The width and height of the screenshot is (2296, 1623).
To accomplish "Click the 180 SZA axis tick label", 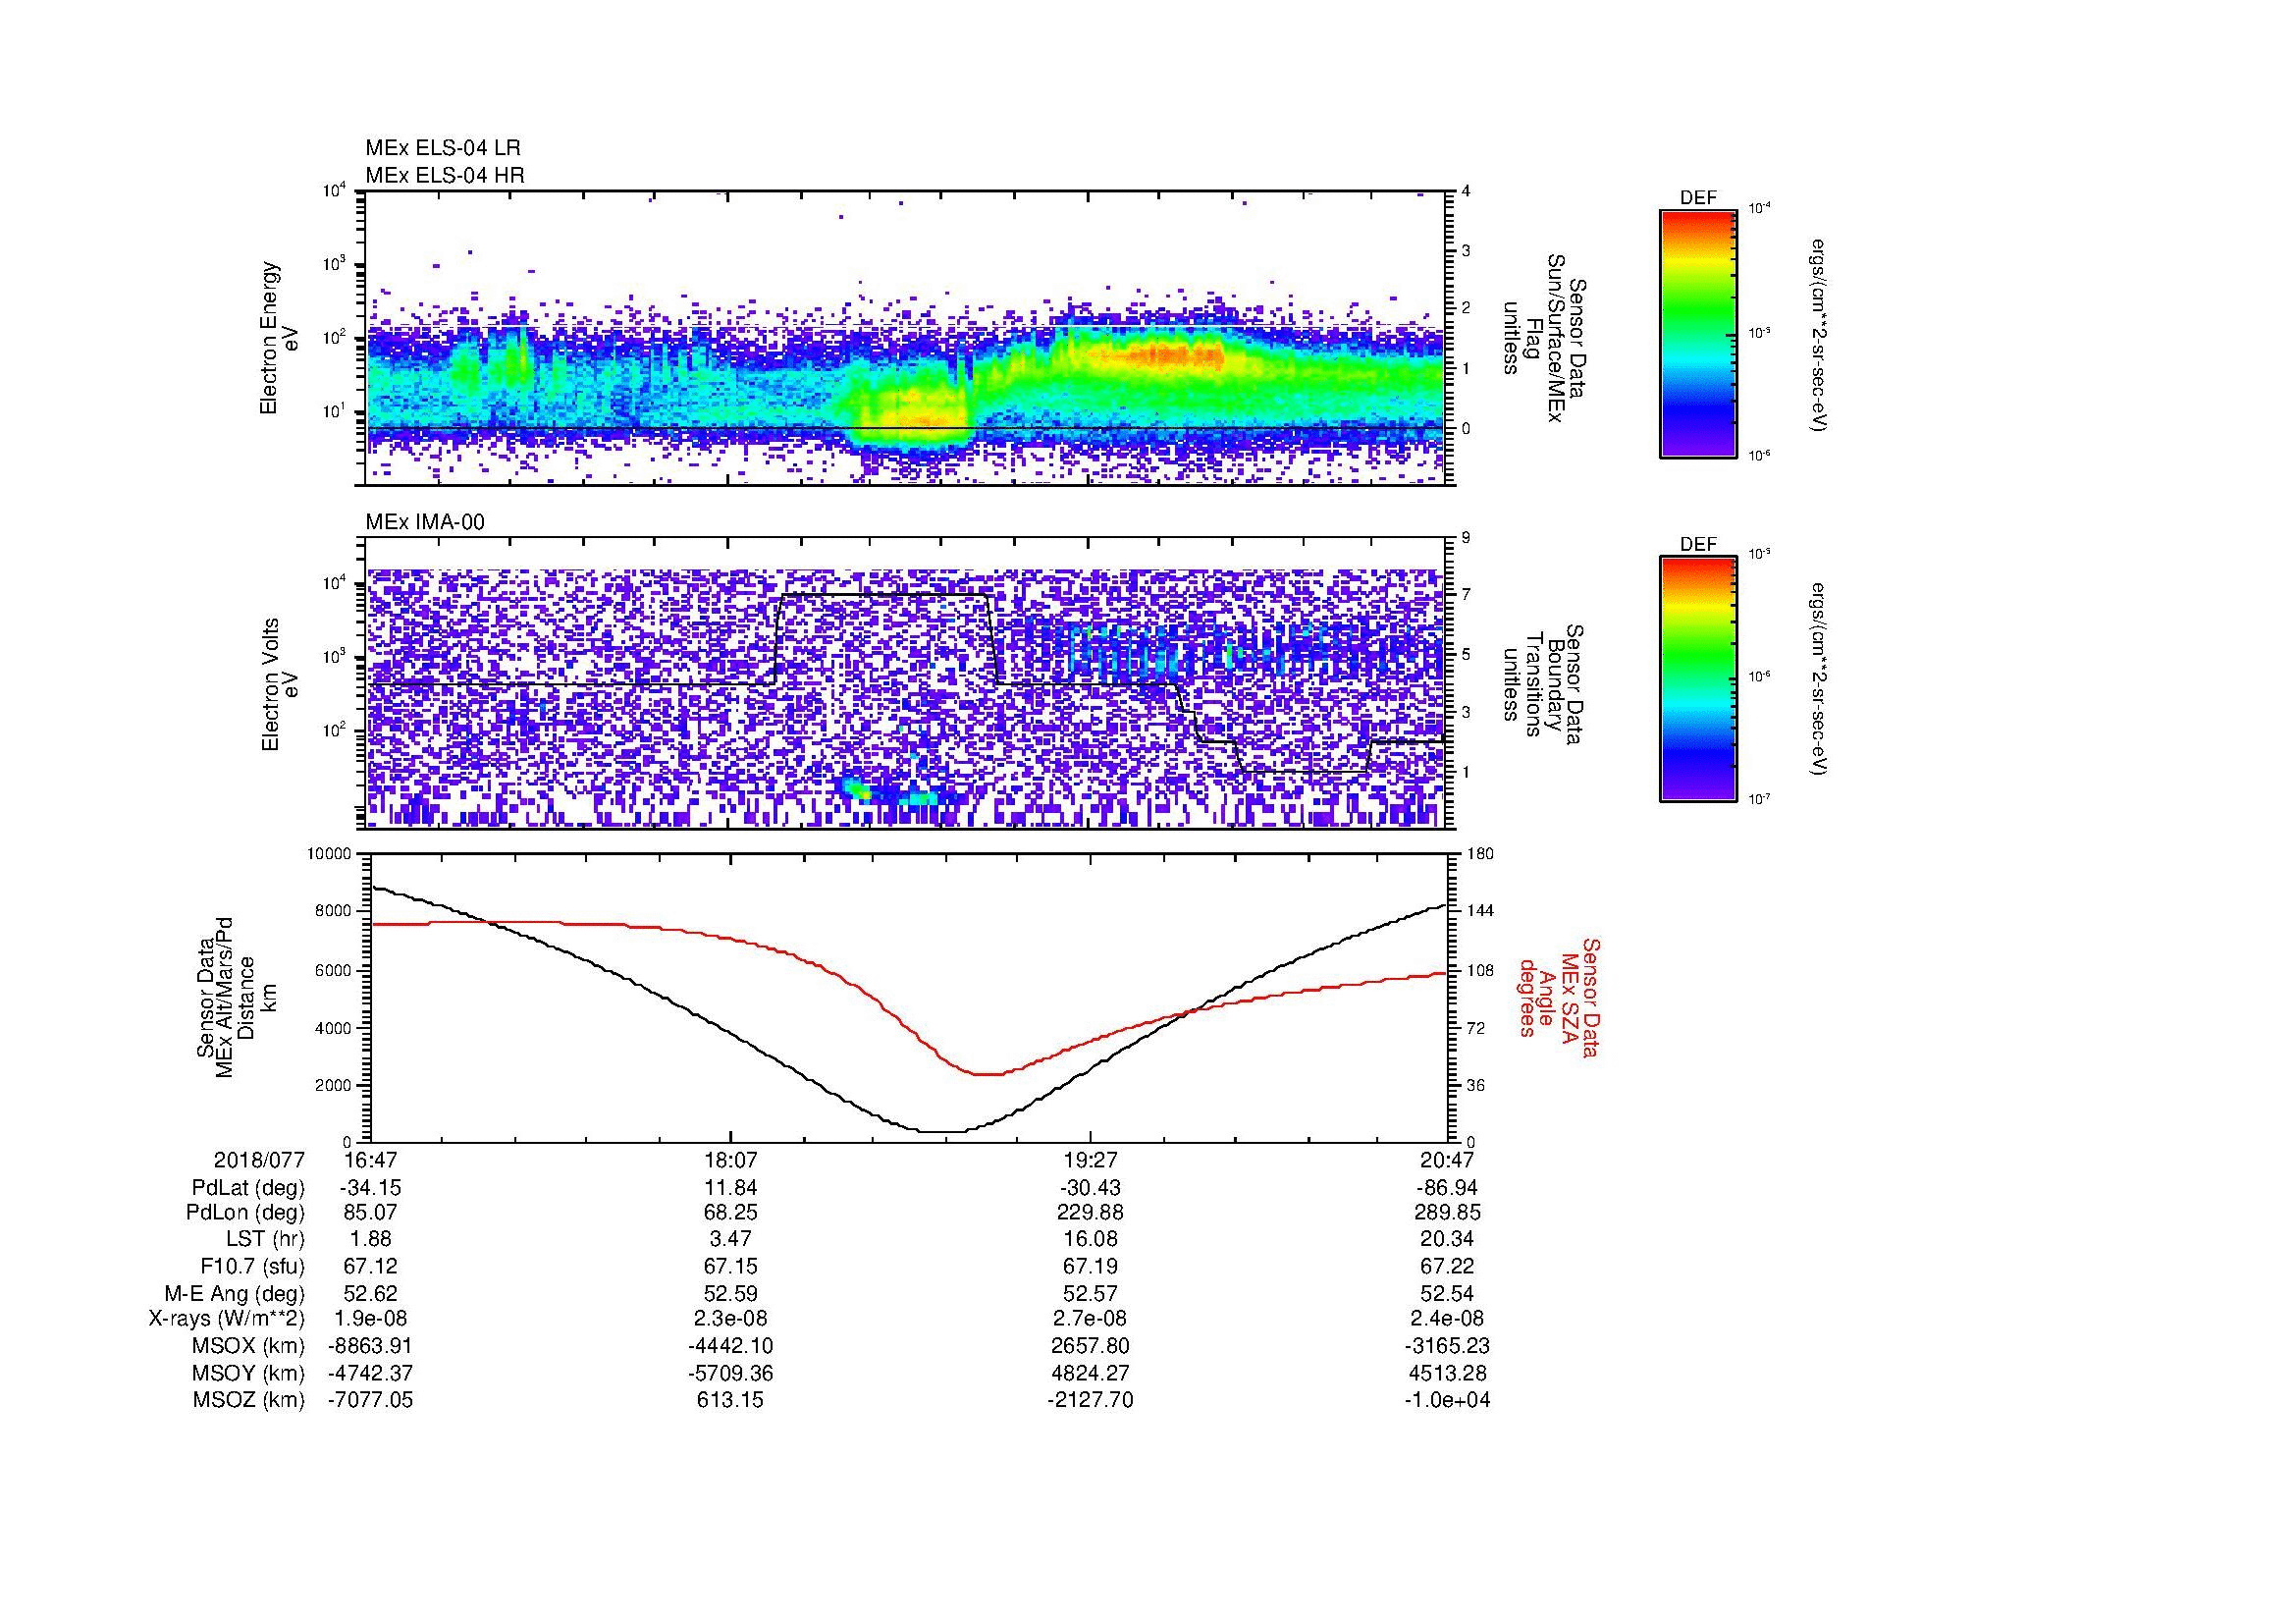I will (1481, 854).
